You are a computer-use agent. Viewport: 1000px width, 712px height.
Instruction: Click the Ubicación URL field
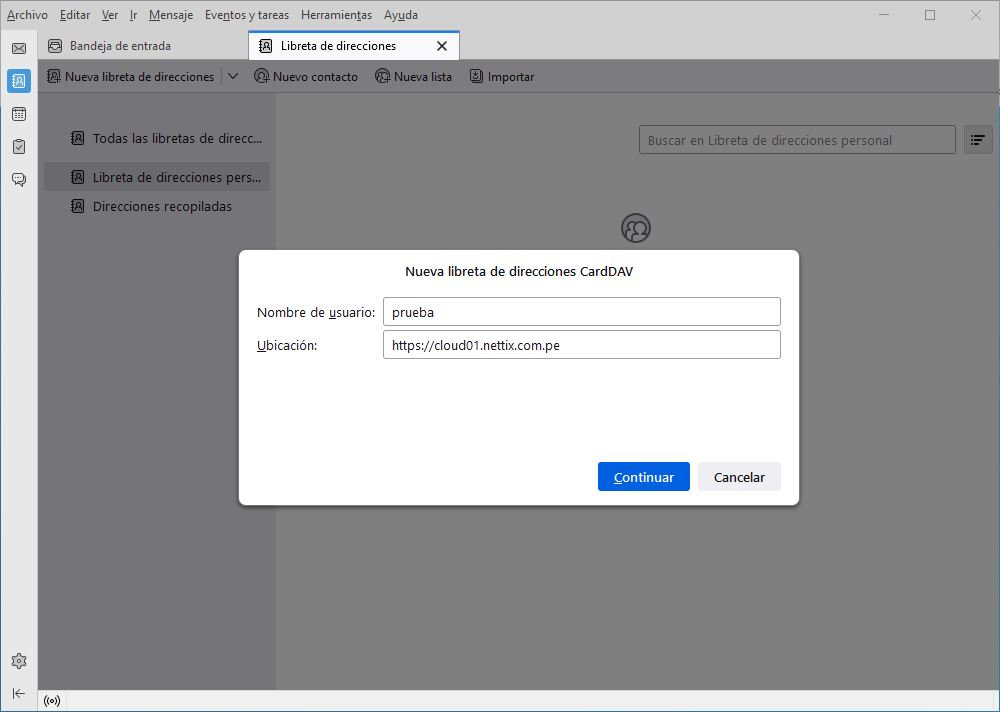click(581, 345)
